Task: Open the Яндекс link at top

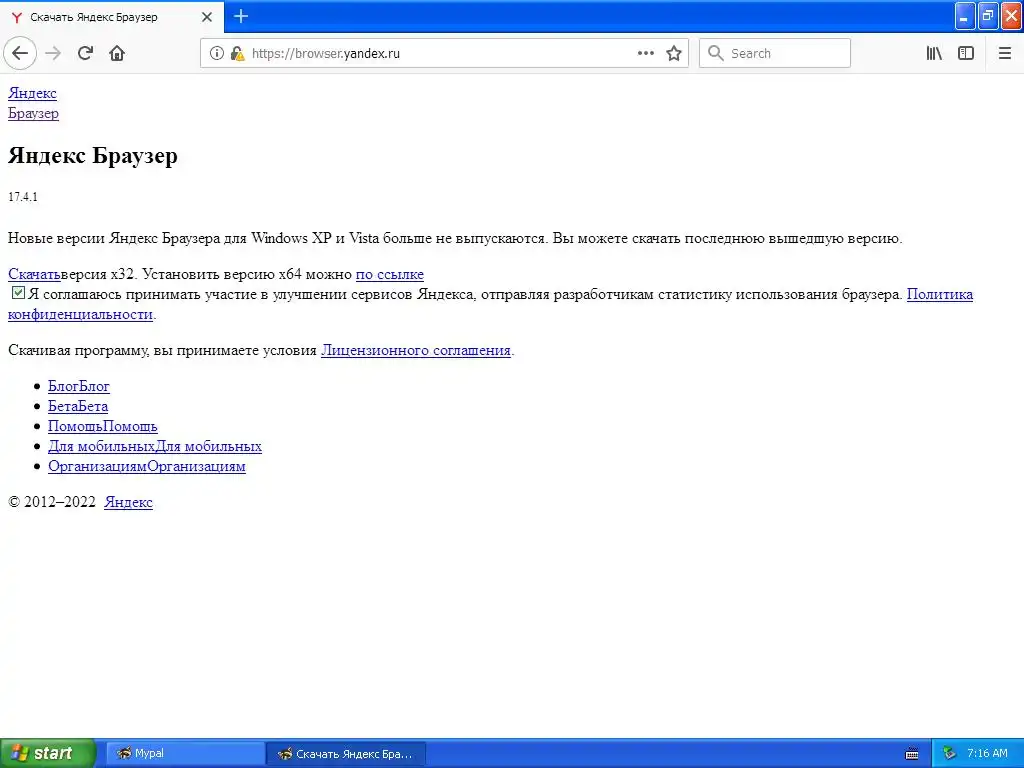Action: 33,93
